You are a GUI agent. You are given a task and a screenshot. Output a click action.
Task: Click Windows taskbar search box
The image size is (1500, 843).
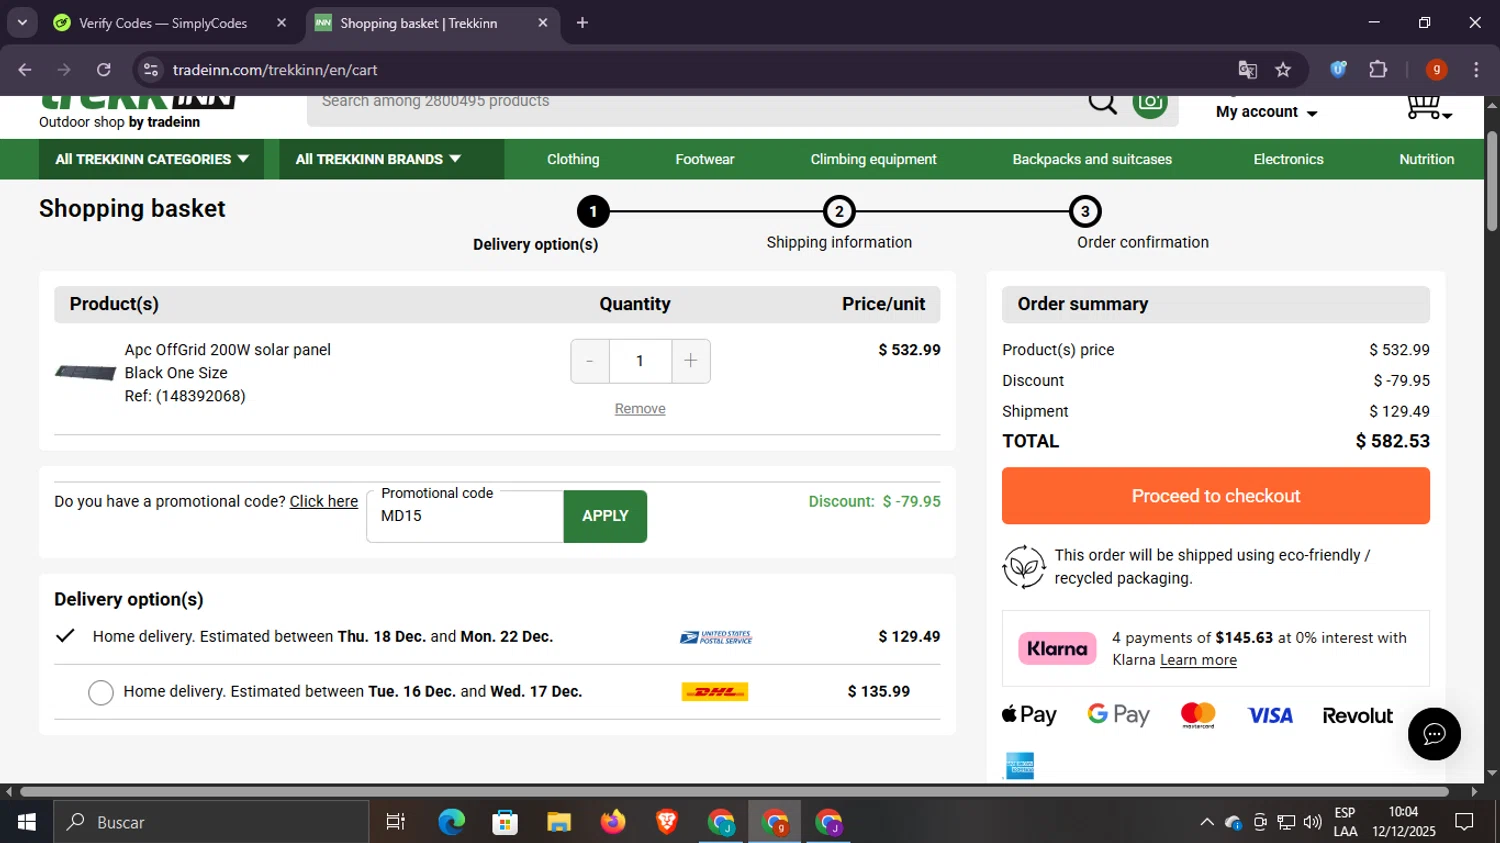211,822
